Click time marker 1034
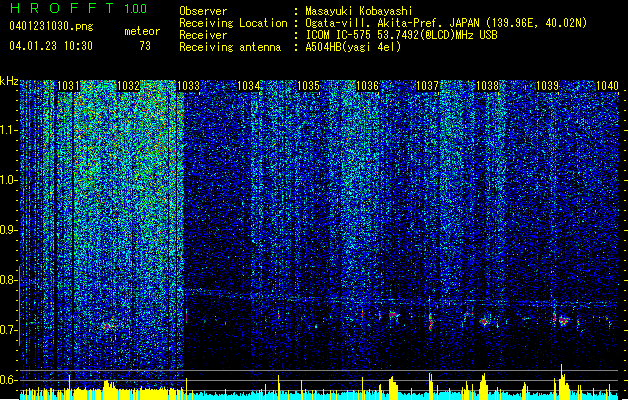629x400 pixels. click(248, 86)
